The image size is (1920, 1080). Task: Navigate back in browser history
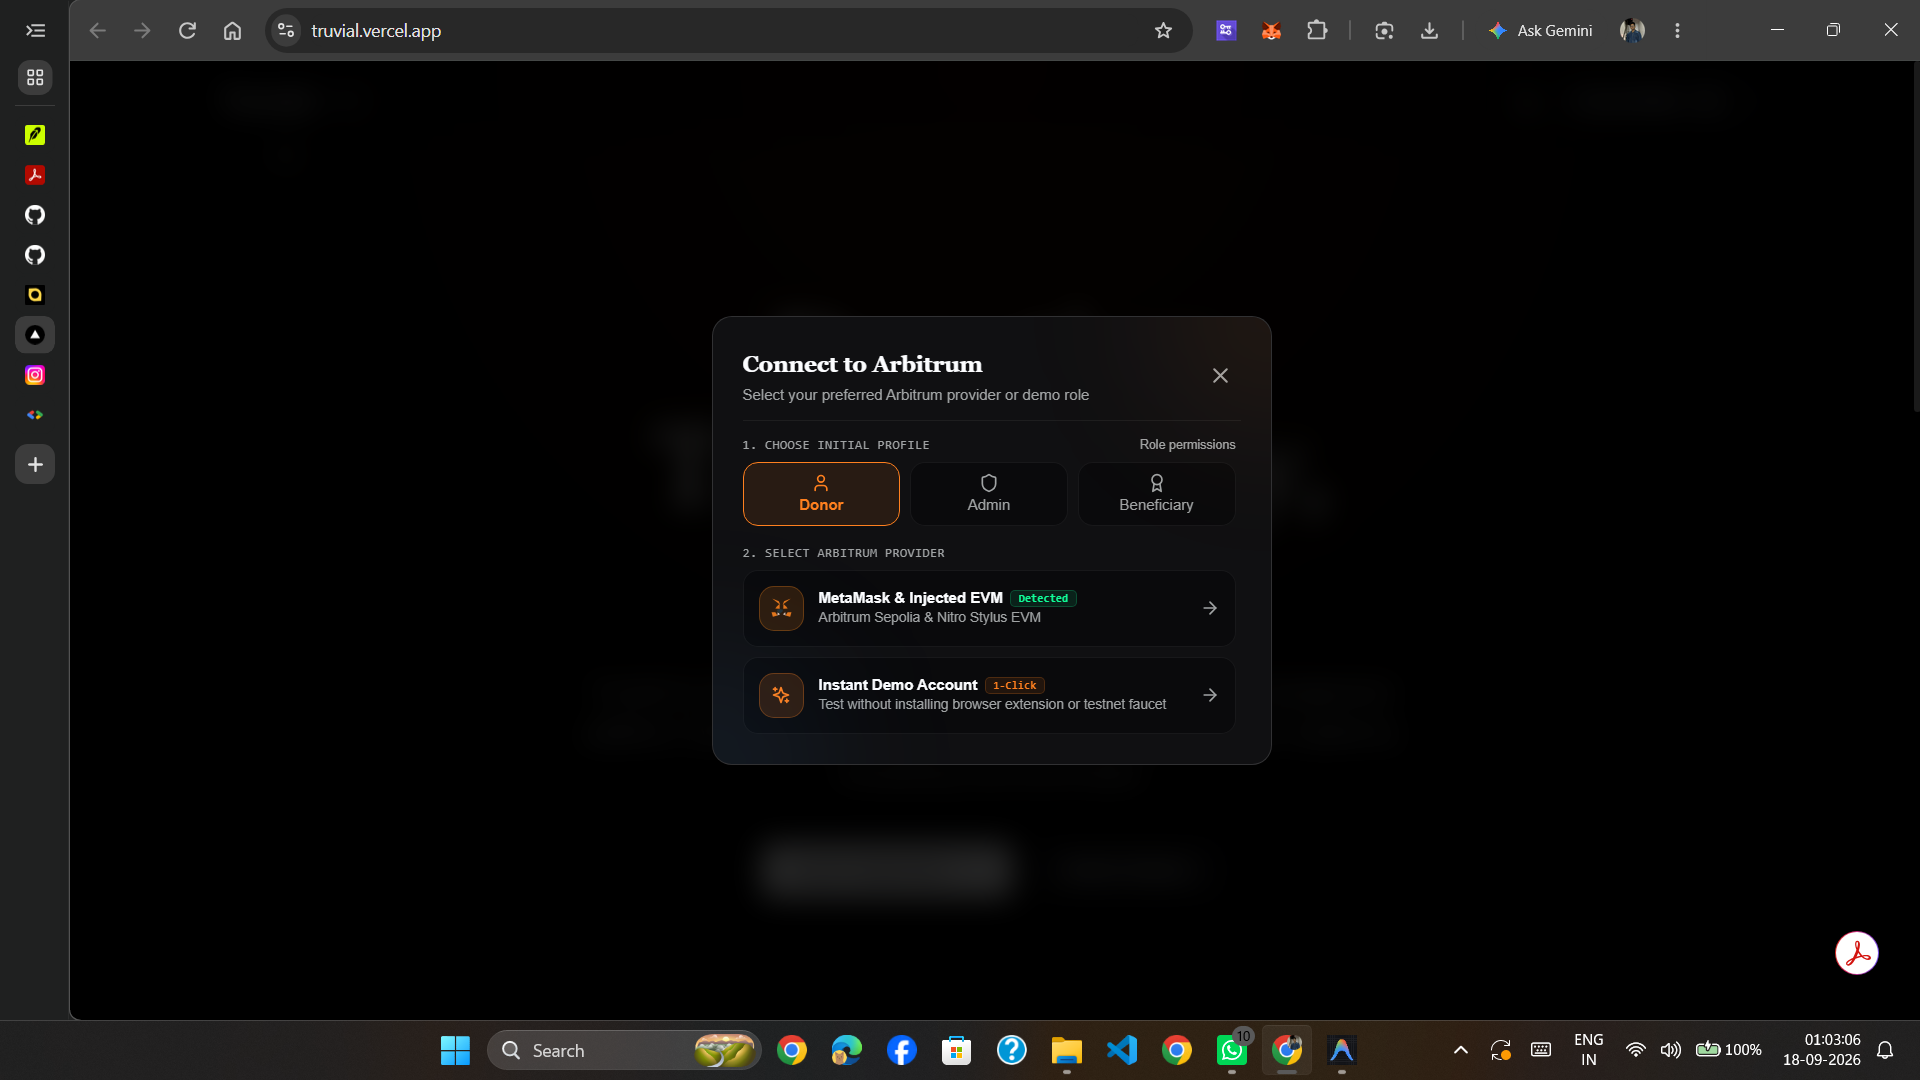[97, 31]
